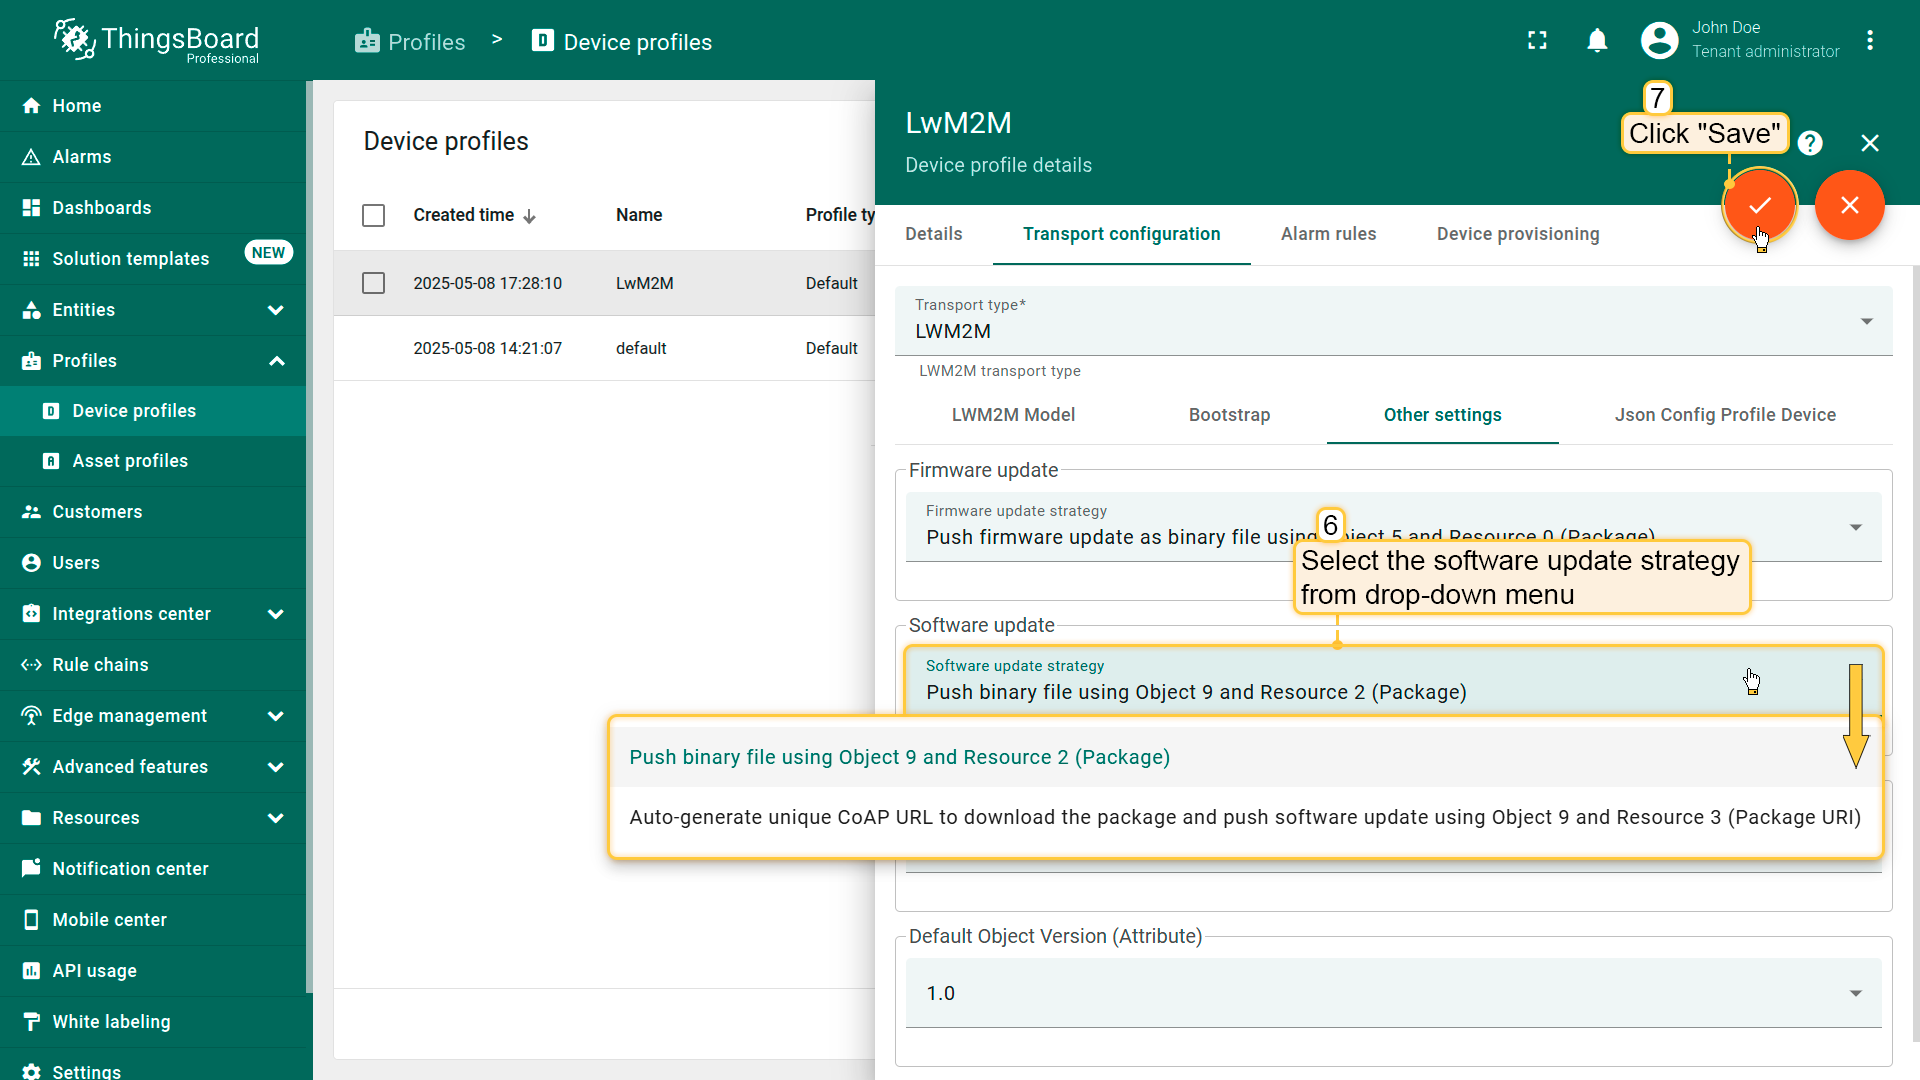
Task: Click the John Doe avatar icon
Action: pyautogui.click(x=1660, y=40)
